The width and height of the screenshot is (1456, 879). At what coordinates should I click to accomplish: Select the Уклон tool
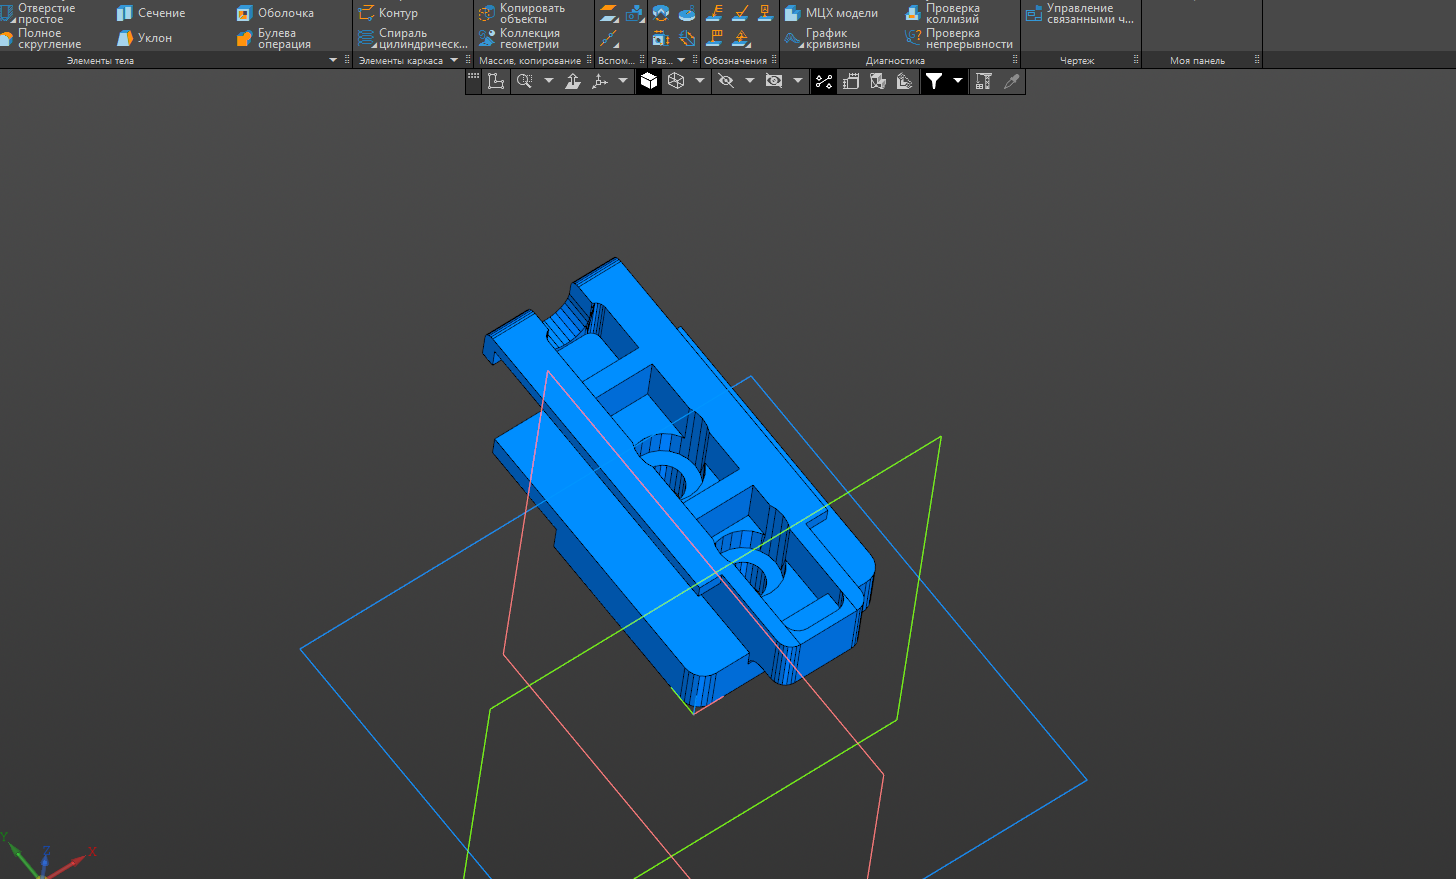(x=145, y=38)
